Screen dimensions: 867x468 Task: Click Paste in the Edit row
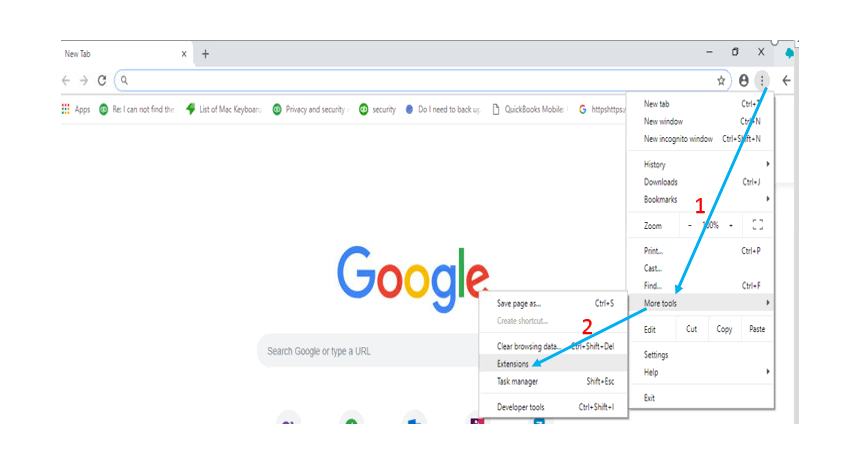coord(757,329)
